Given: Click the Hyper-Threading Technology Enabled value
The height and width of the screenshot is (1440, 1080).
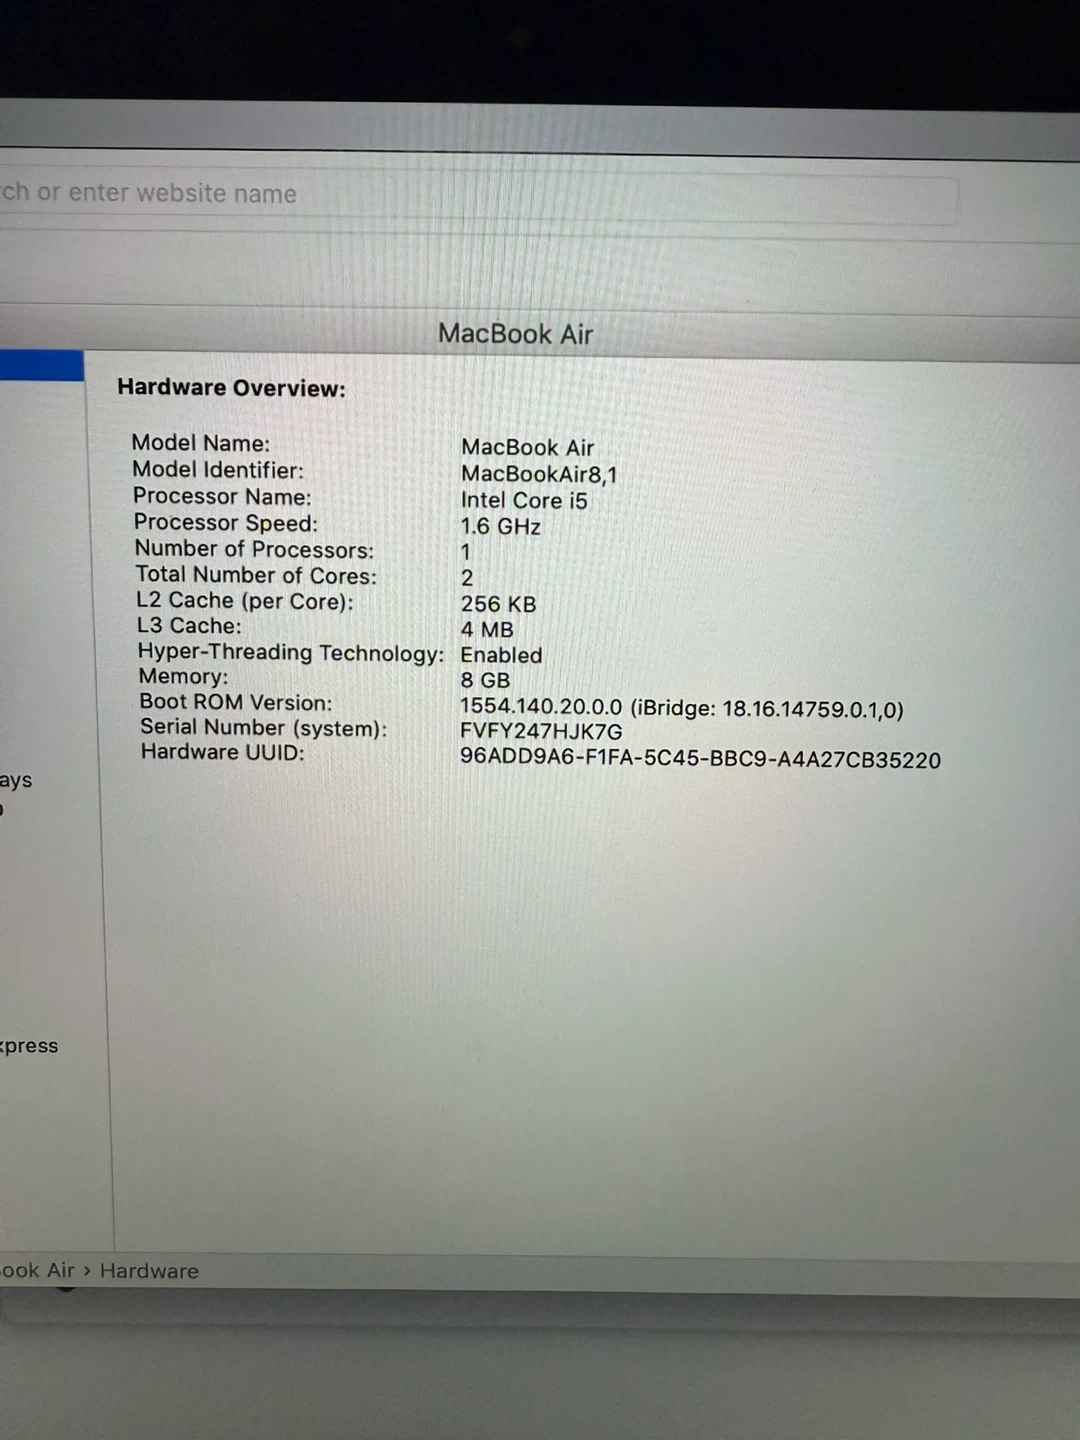Looking at the screenshot, I should (501, 656).
